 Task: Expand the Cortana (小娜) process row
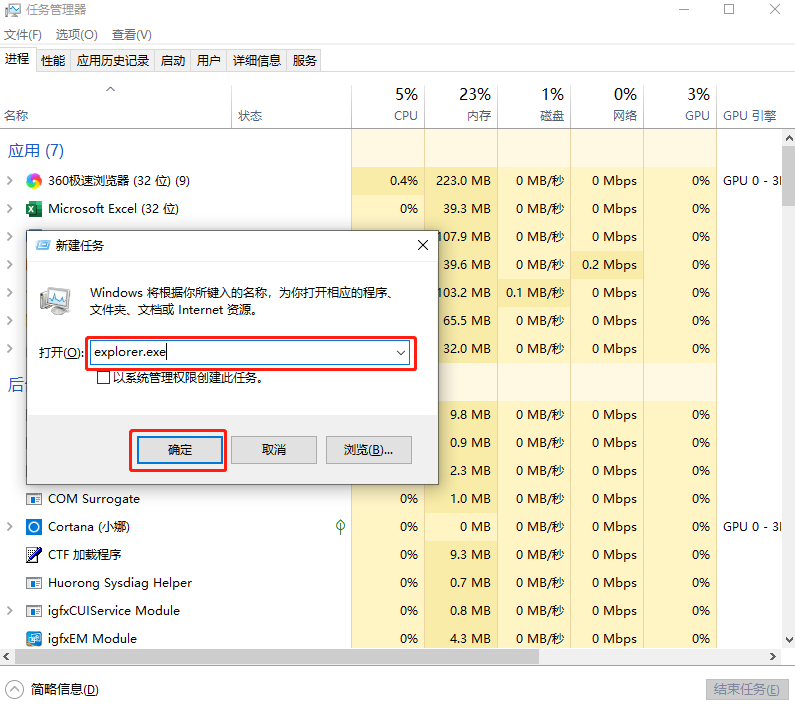click(x=10, y=527)
